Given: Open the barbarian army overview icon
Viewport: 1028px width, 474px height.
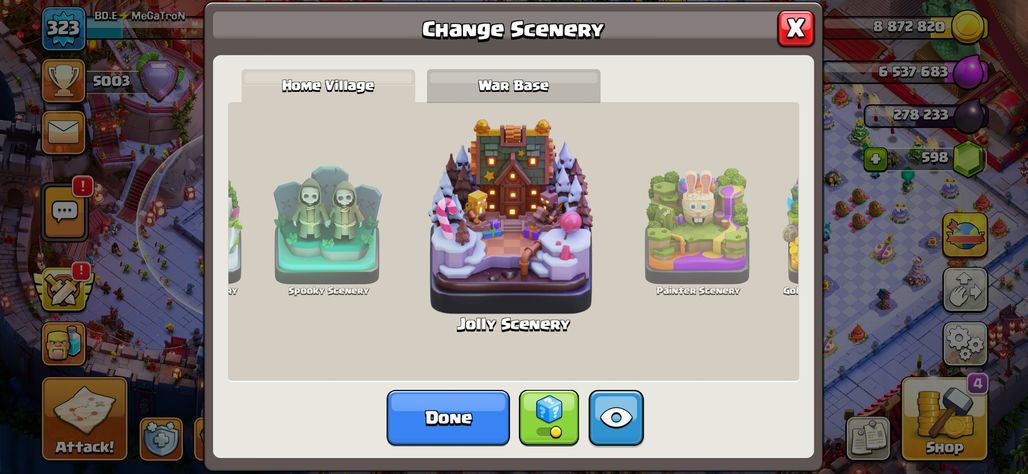Looking at the screenshot, I should (64, 344).
